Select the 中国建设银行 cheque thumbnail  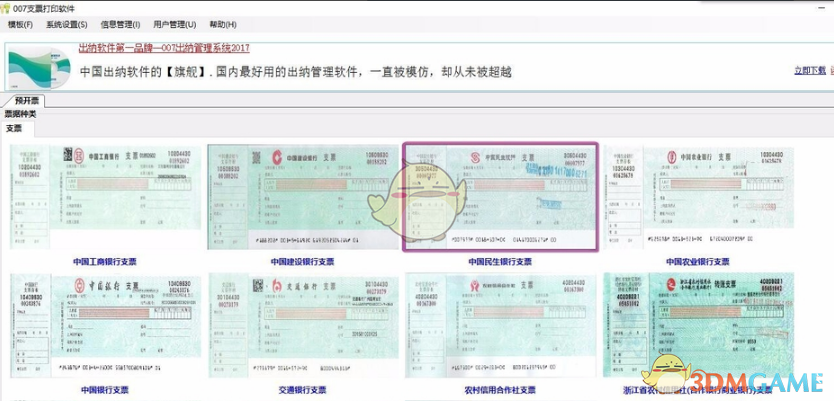[303, 197]
